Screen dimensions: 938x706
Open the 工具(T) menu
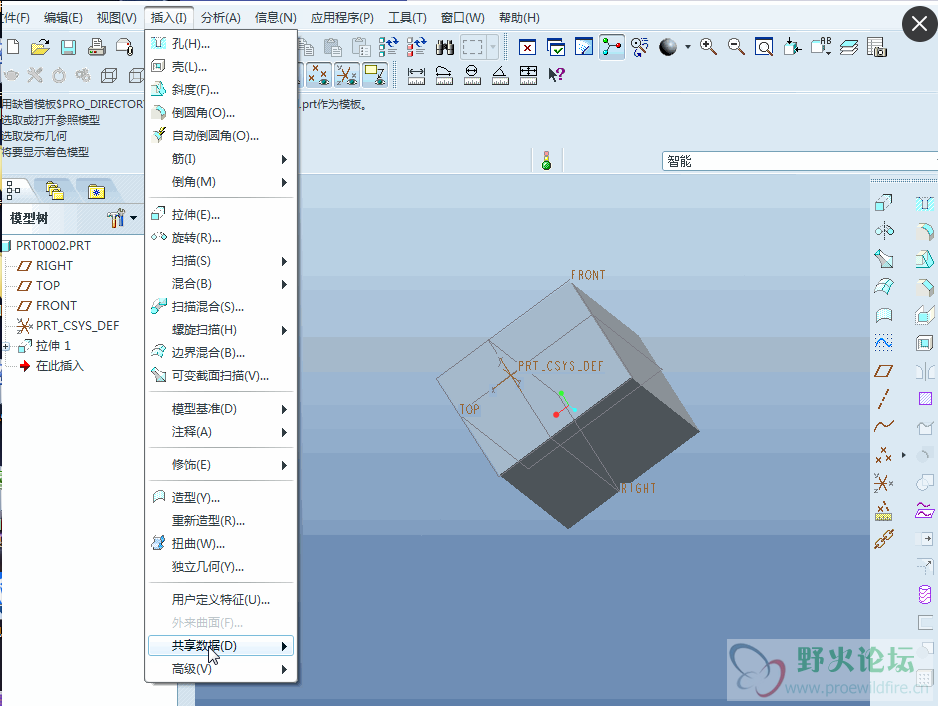click(x=407, y=18)
